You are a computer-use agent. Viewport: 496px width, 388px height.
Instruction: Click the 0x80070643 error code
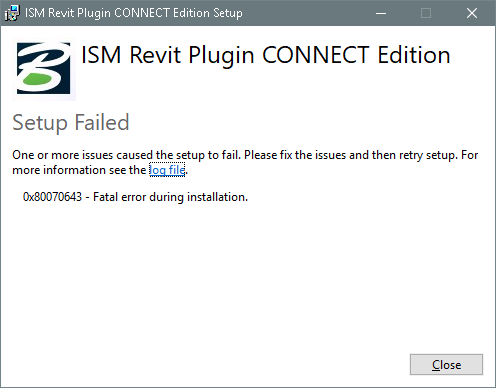pos(52,197)
